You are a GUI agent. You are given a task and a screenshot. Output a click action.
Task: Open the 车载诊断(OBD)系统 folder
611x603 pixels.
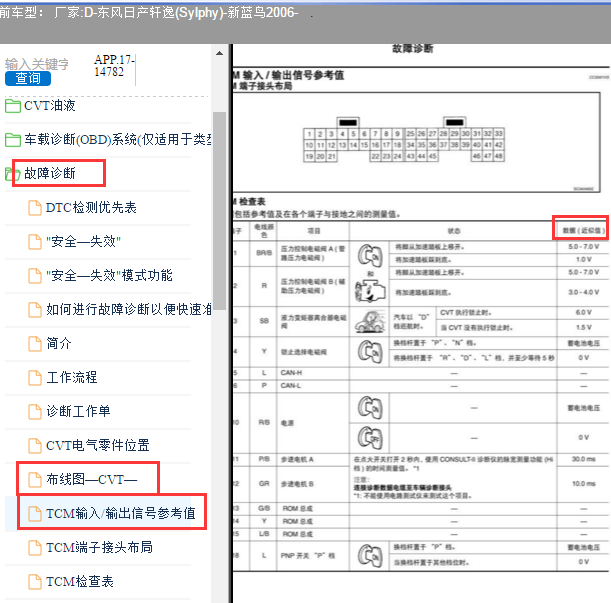(x=118, y=139)
